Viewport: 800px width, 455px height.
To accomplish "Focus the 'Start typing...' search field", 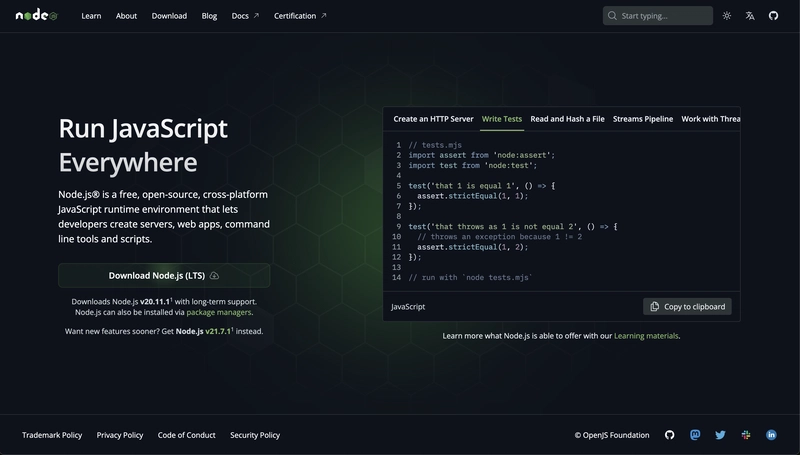I will pos(658,16).
